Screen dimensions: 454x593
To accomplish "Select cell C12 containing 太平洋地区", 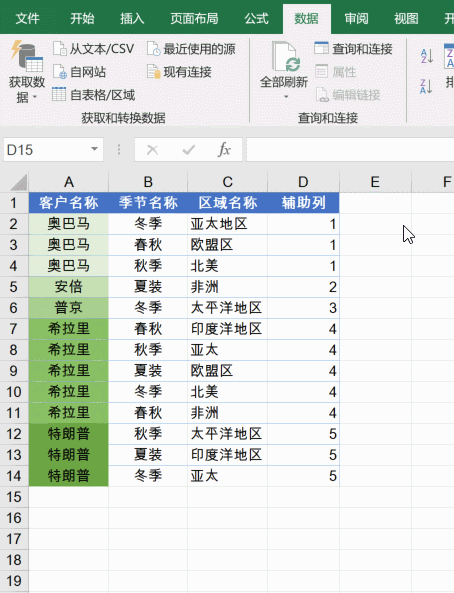I will point(227,434).
